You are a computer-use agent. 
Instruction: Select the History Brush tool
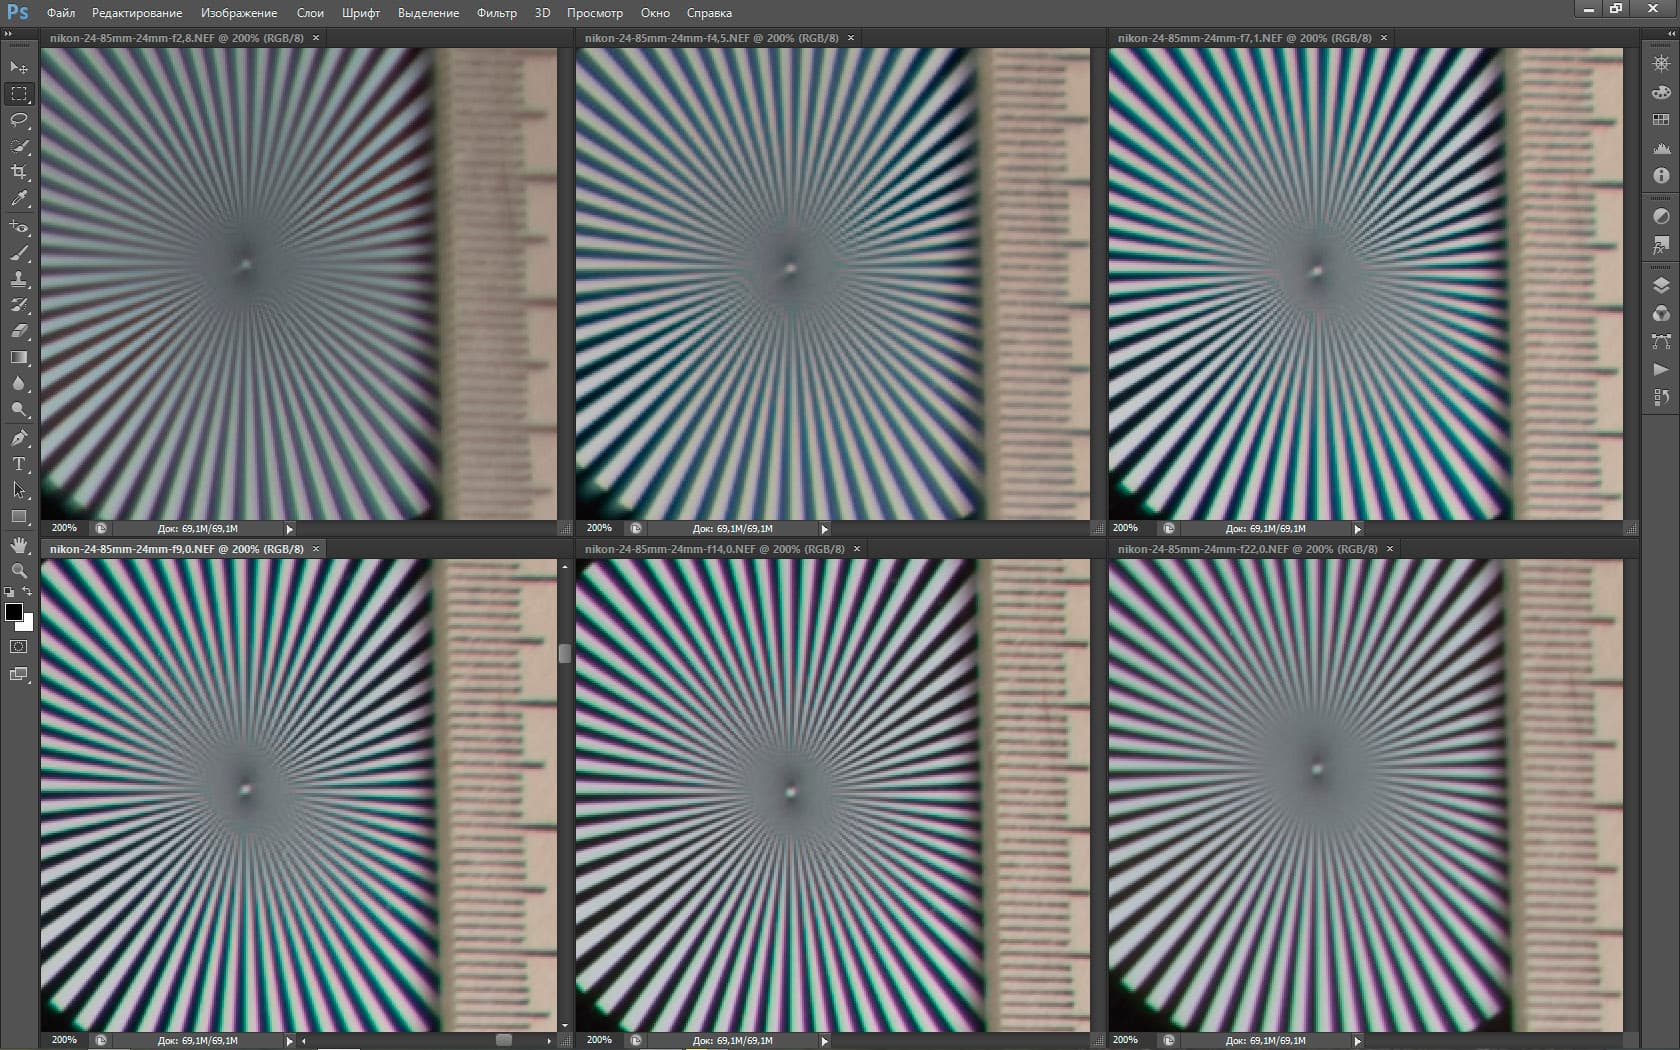(x=19, y=305)
